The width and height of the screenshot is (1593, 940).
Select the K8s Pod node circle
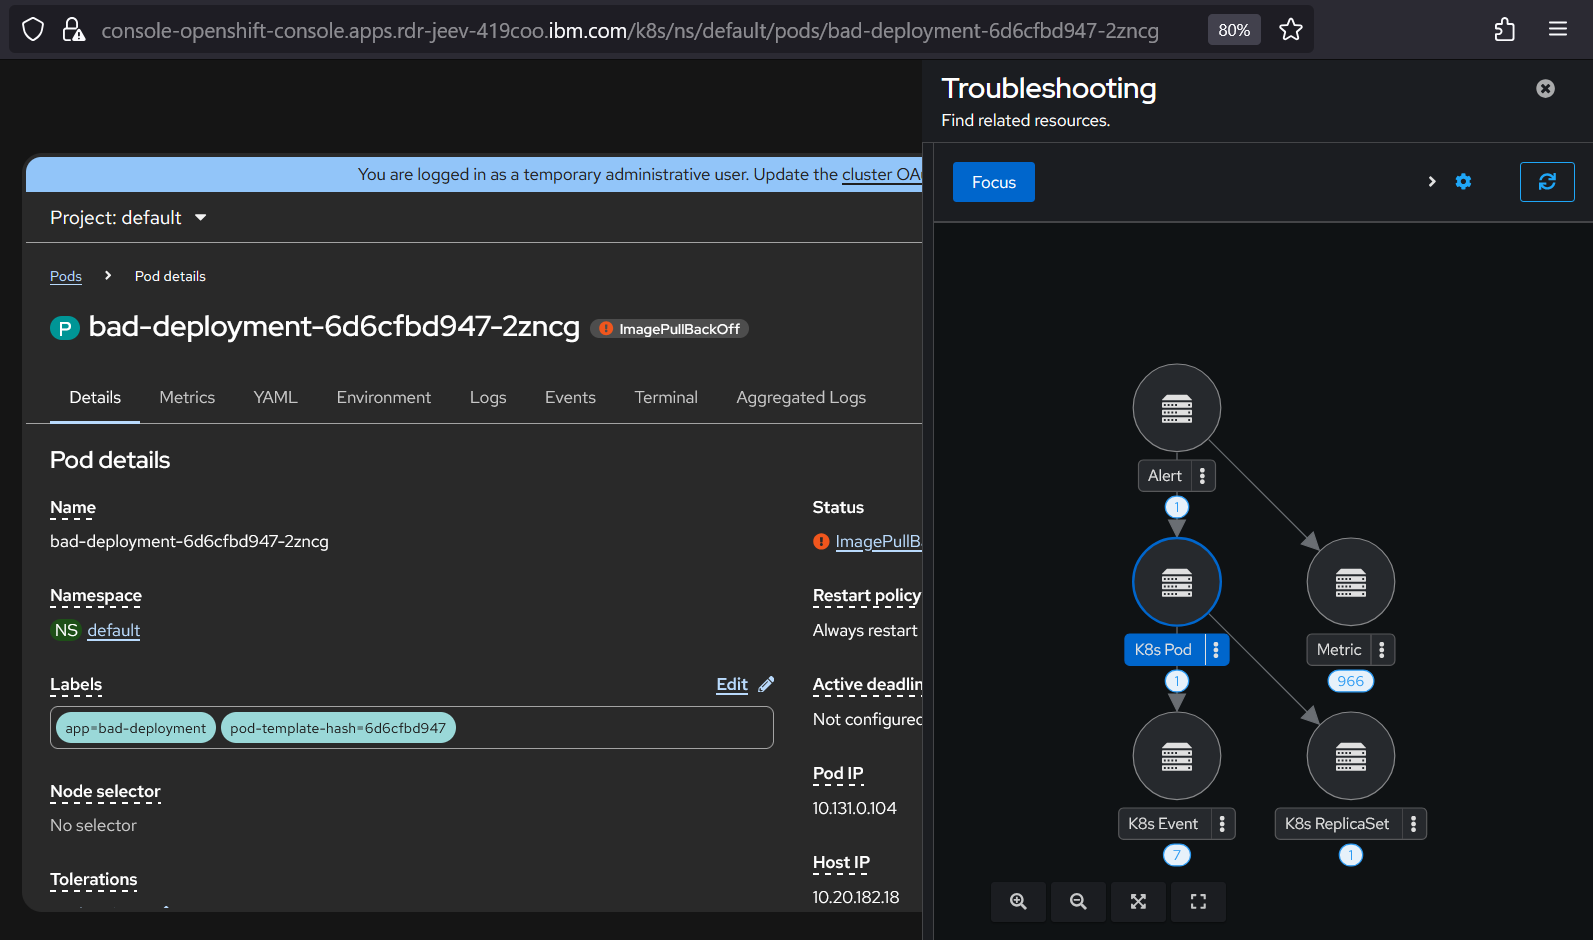(x=1177, y=582)
